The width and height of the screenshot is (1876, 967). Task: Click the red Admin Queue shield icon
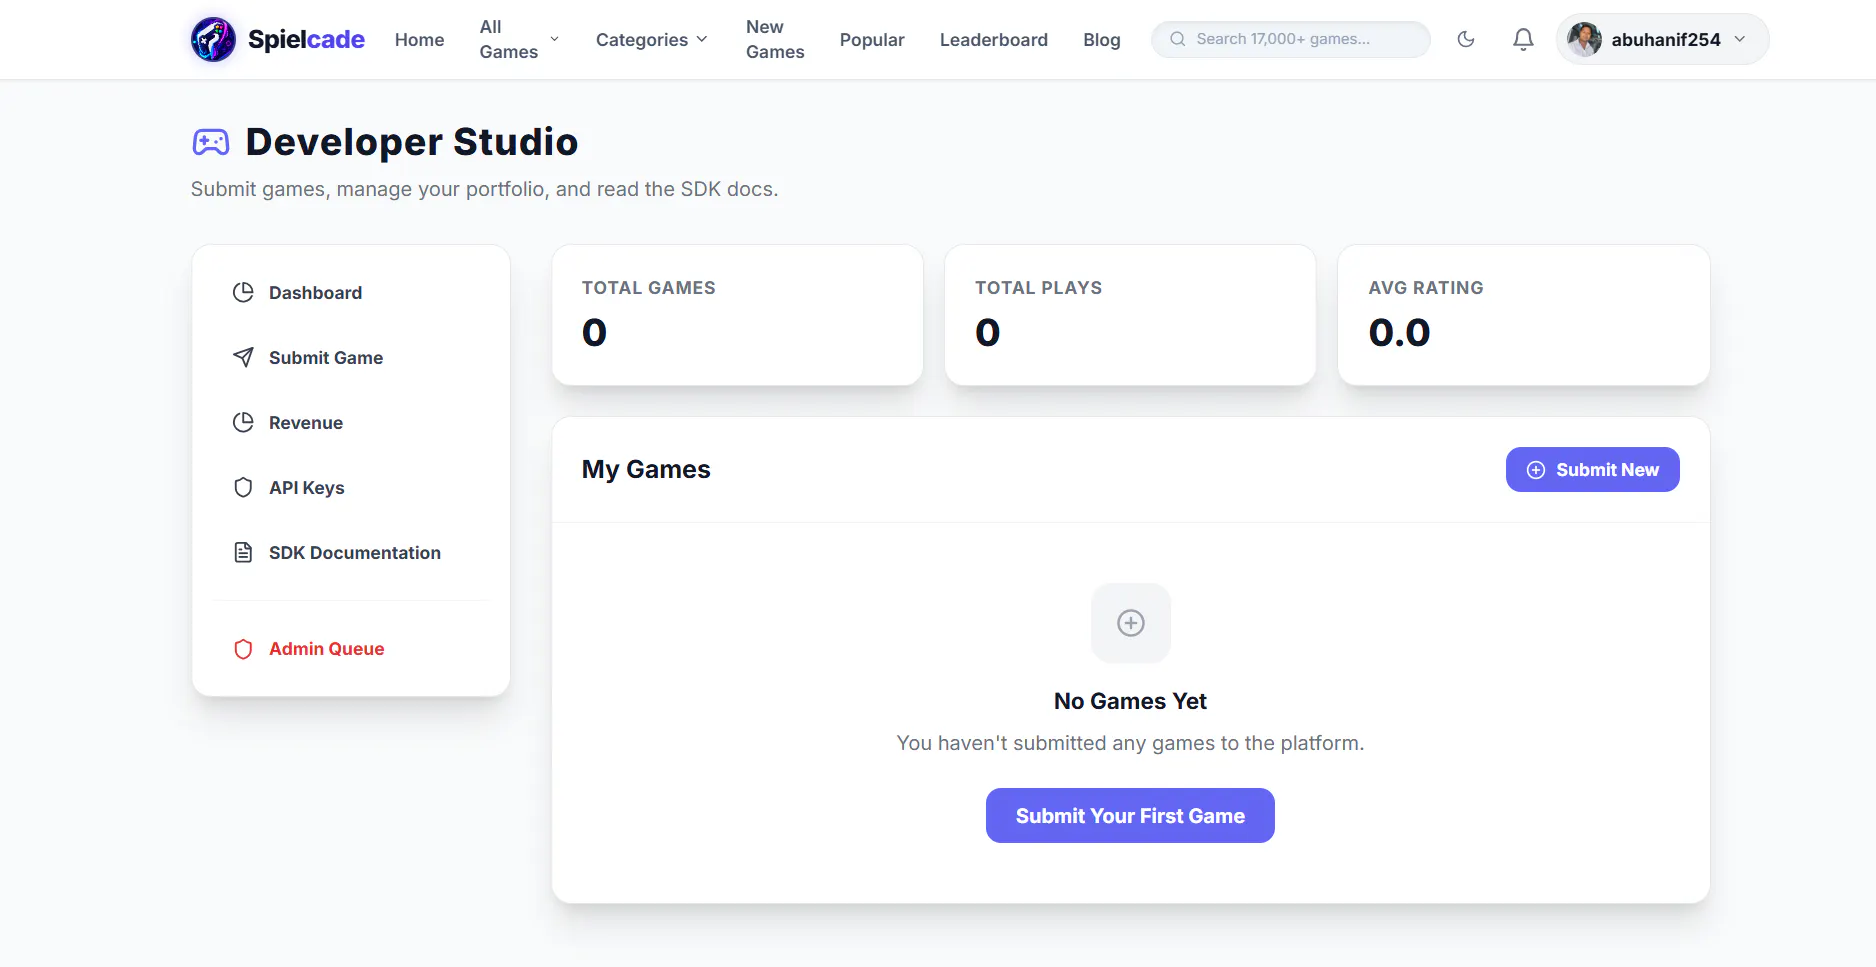[x=243, y=649]
